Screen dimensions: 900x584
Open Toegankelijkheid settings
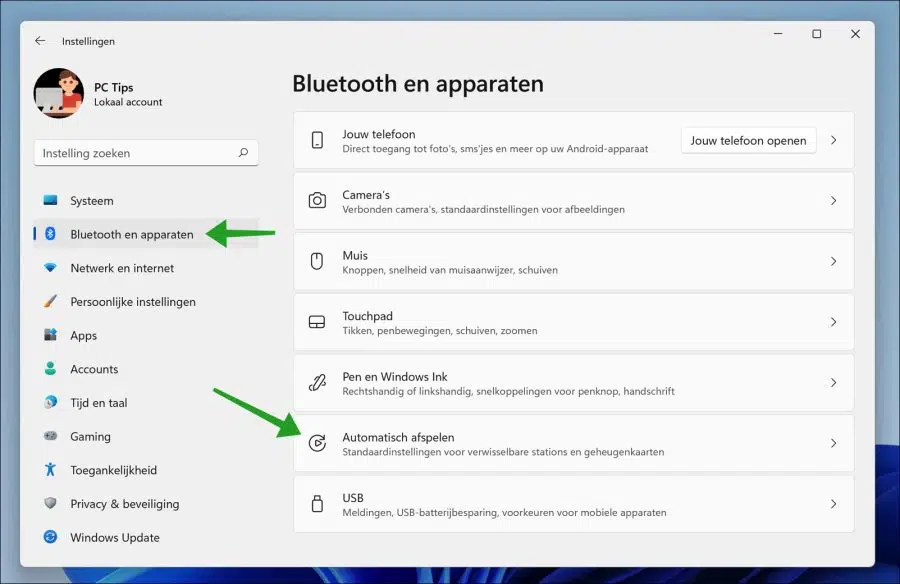tap(146, 470)
